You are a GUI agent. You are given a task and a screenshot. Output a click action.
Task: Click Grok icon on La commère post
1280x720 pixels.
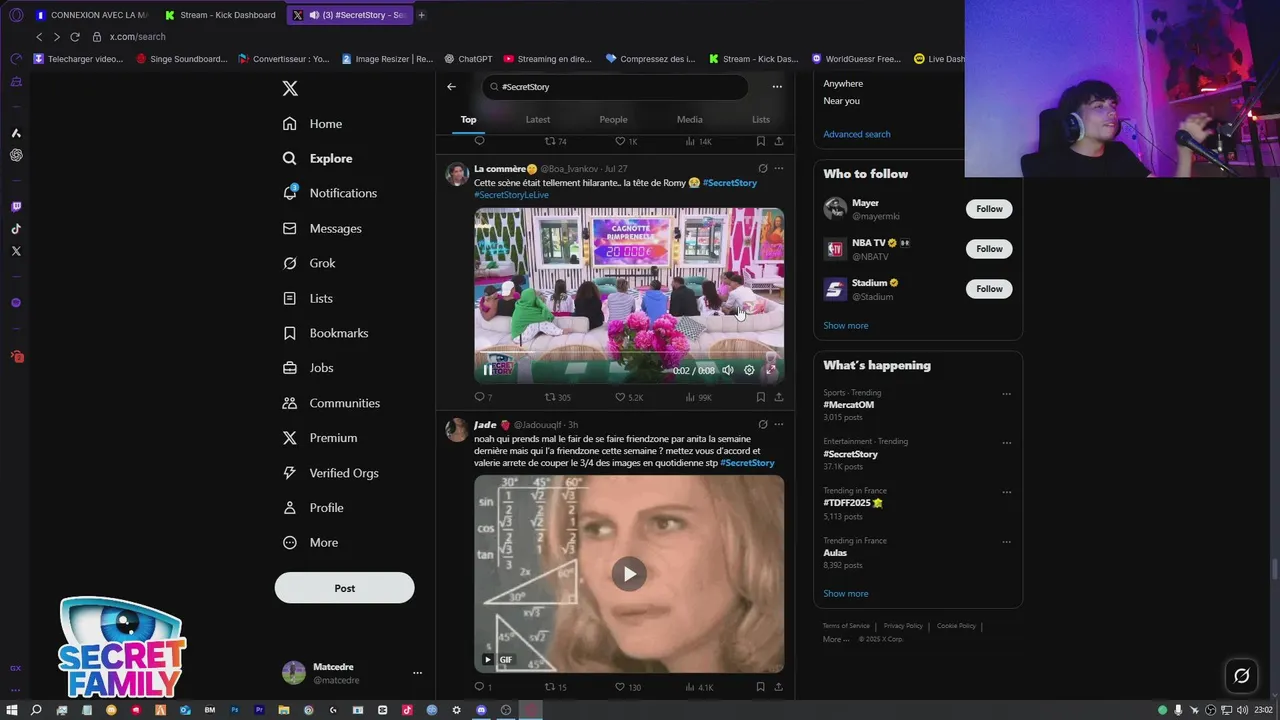tap(763, 169)
